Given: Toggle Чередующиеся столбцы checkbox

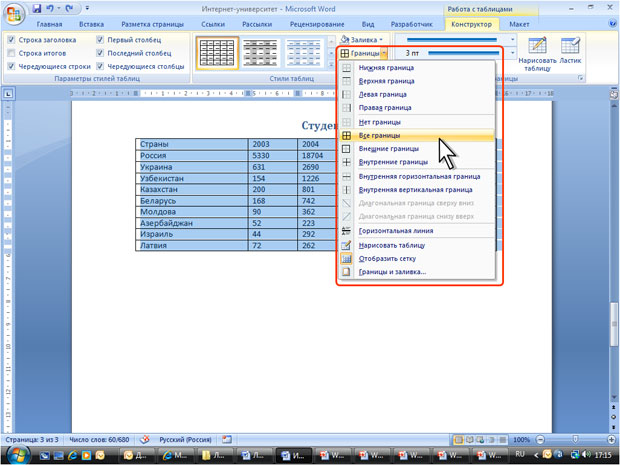Looking at the screenshot, I should [x=100, y=66].
